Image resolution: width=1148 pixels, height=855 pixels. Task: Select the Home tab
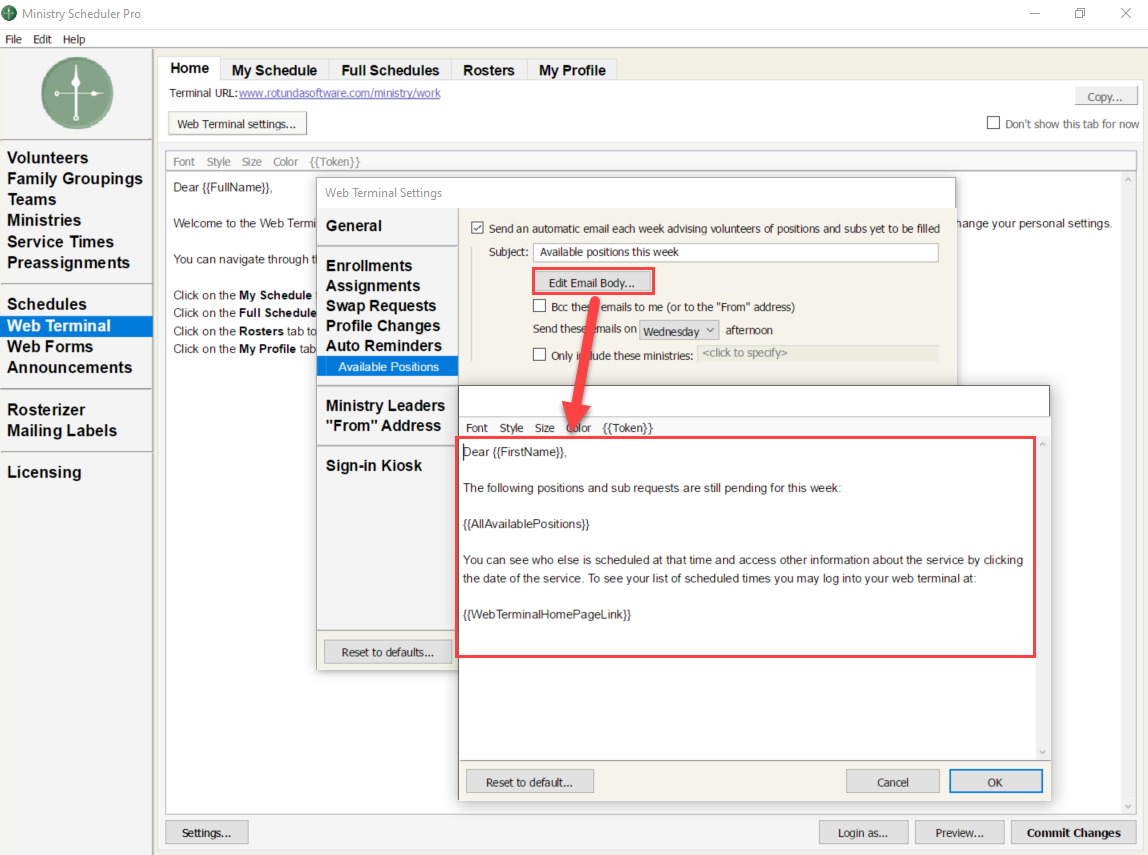point(190,68)
